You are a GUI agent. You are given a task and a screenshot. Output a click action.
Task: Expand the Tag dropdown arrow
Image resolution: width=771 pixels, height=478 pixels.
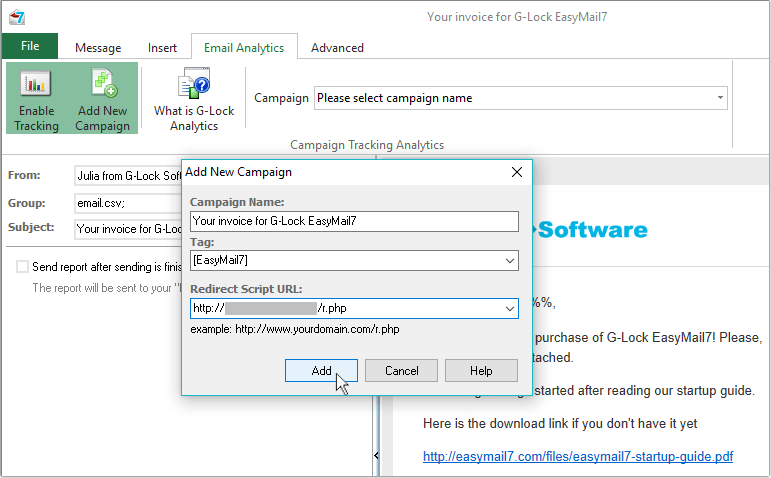510,261
